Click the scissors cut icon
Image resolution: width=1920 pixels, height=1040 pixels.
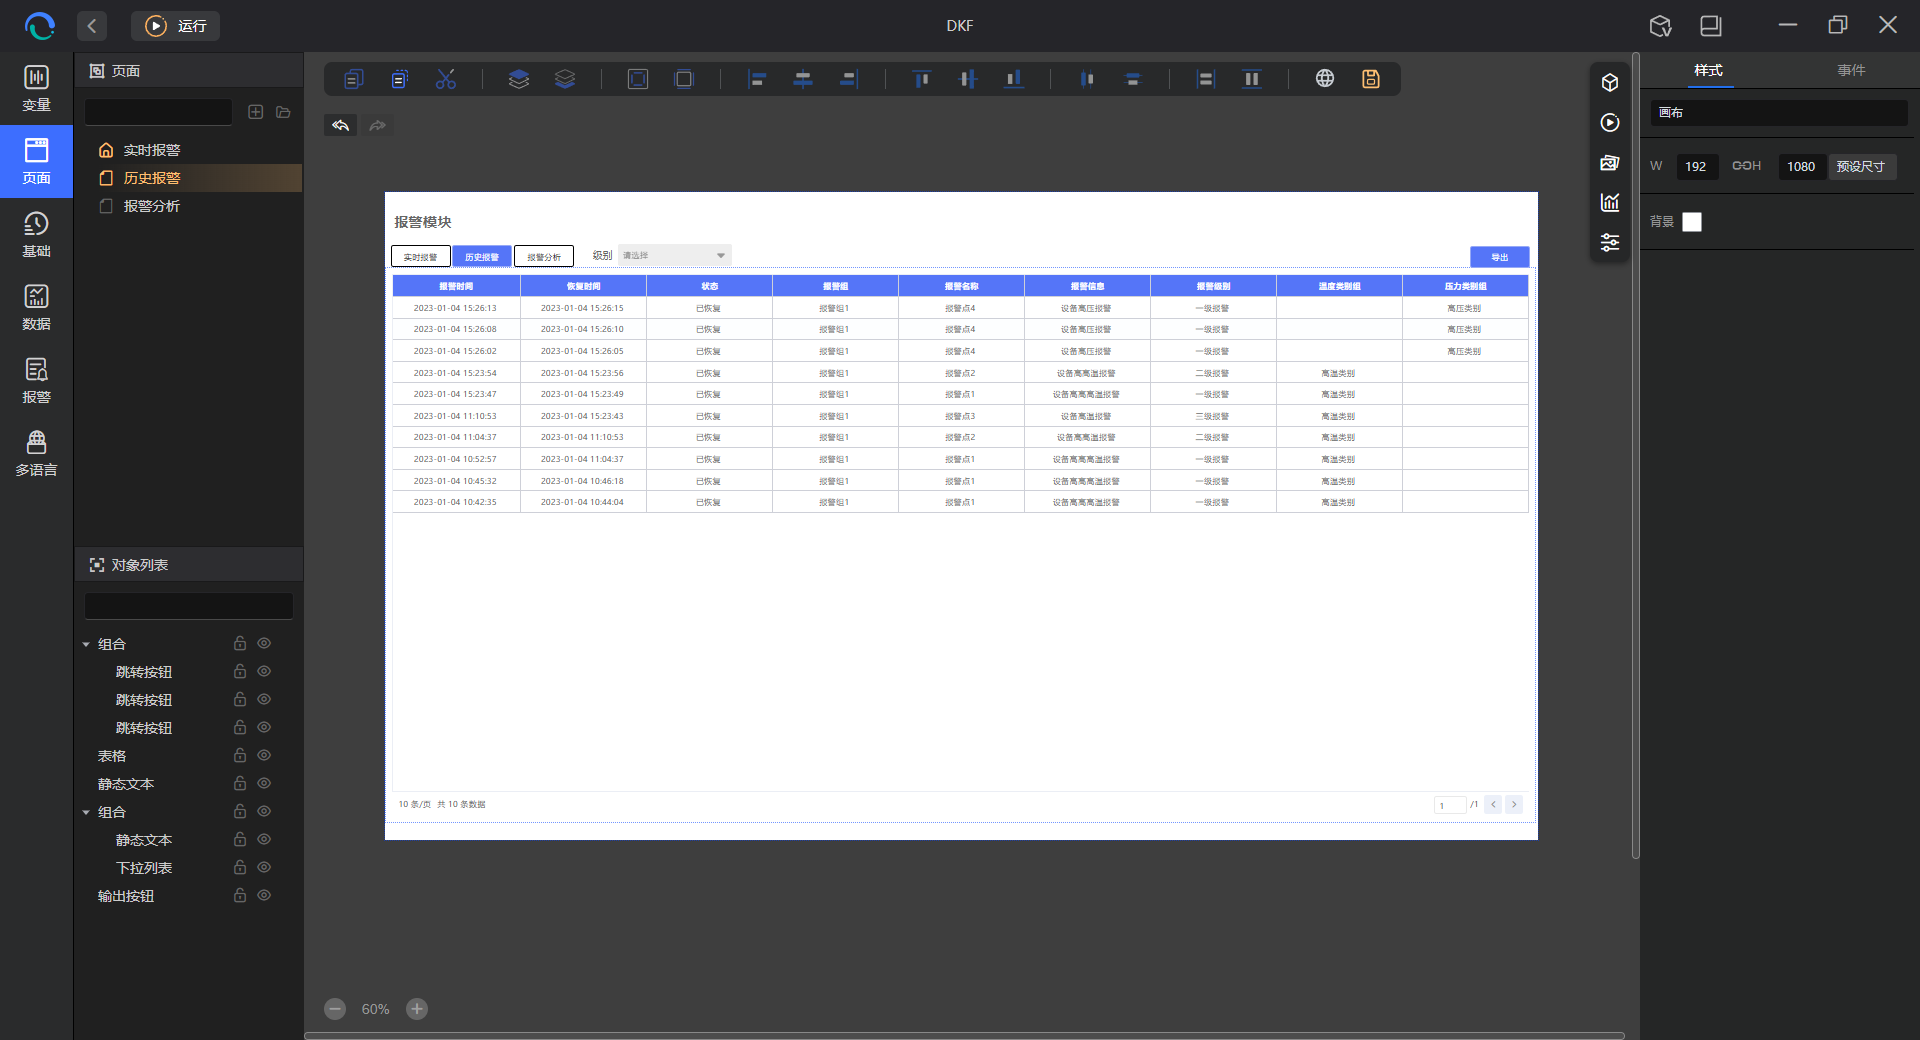446,79
